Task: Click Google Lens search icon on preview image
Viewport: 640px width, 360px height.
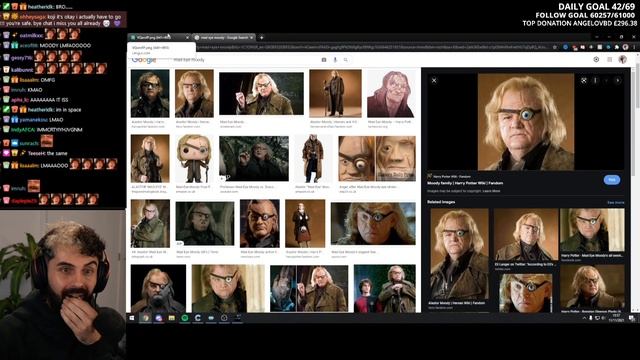Action: [x=584, y=80]
